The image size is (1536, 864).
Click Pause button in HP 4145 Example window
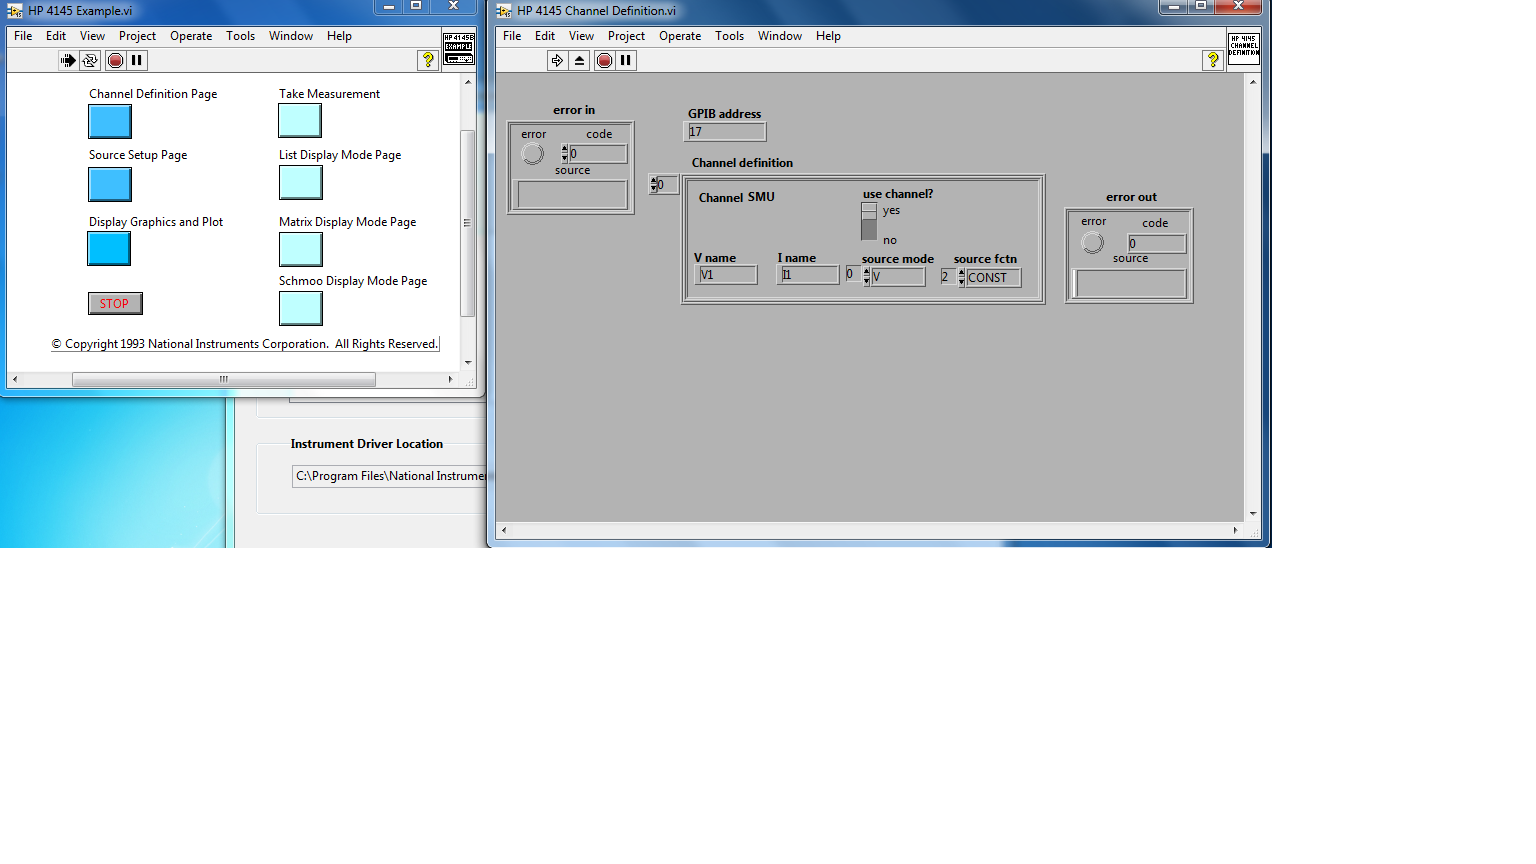pyautogui.click(x=137, y=60)
